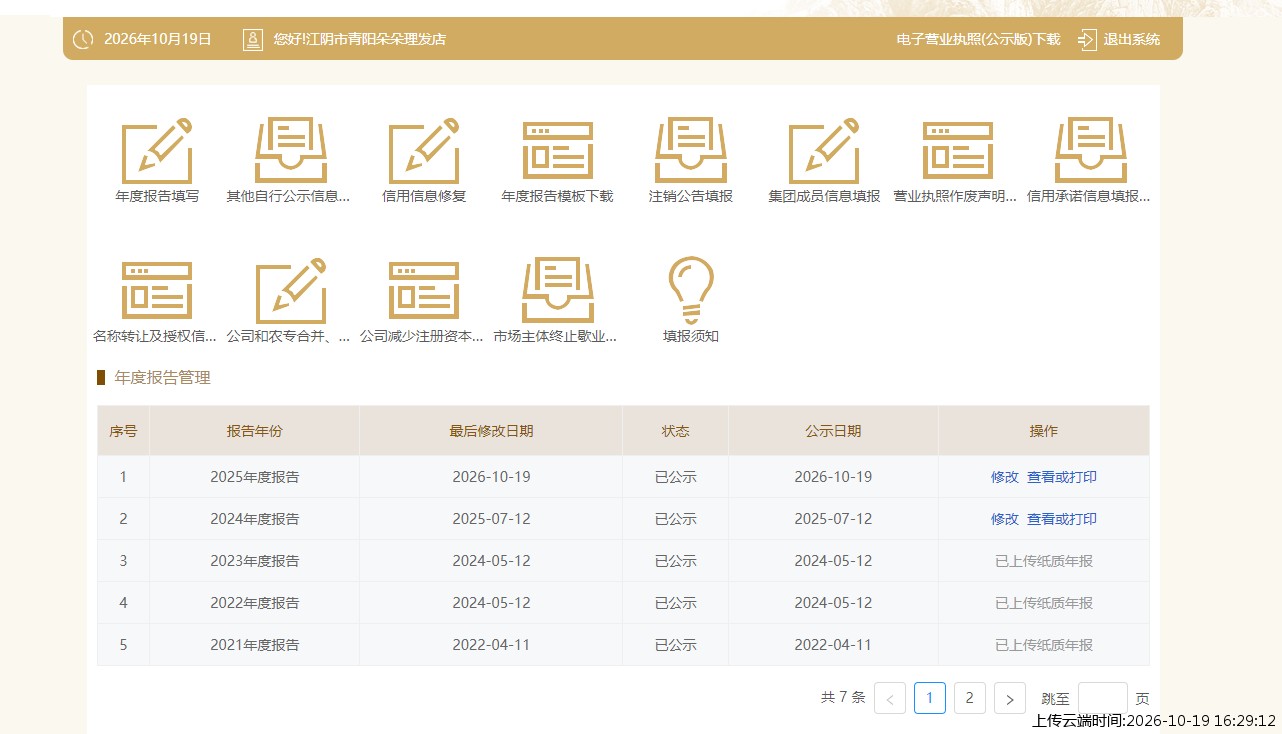1282x734 pixels.
Task: Open 公司和农专合并 pencil icon
Action: [290, 291]
